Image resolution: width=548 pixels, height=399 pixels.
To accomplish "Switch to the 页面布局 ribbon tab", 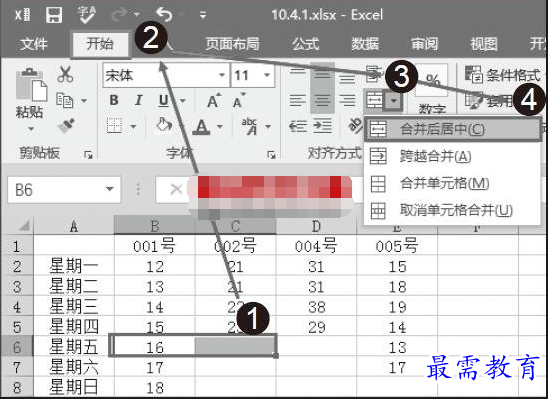I will 232,44.
